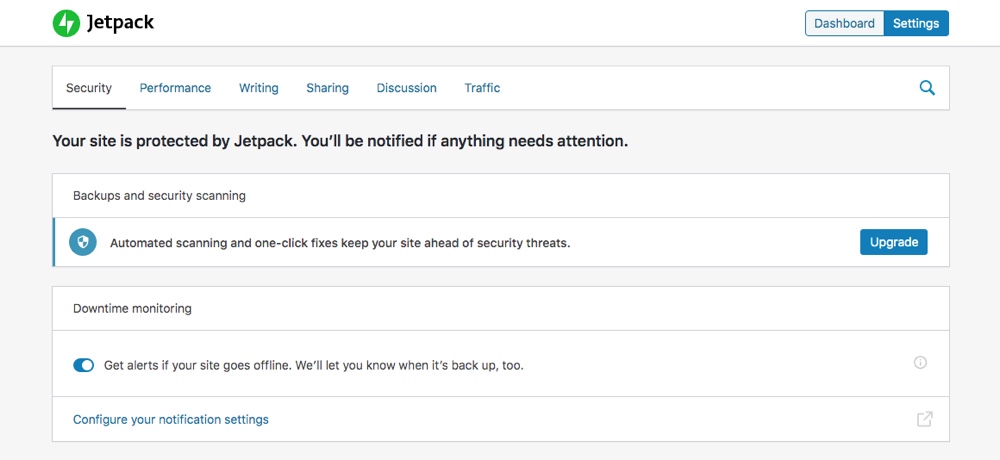
Task: Switch to the Traffic tab
Action: click(x=482, y=88)
